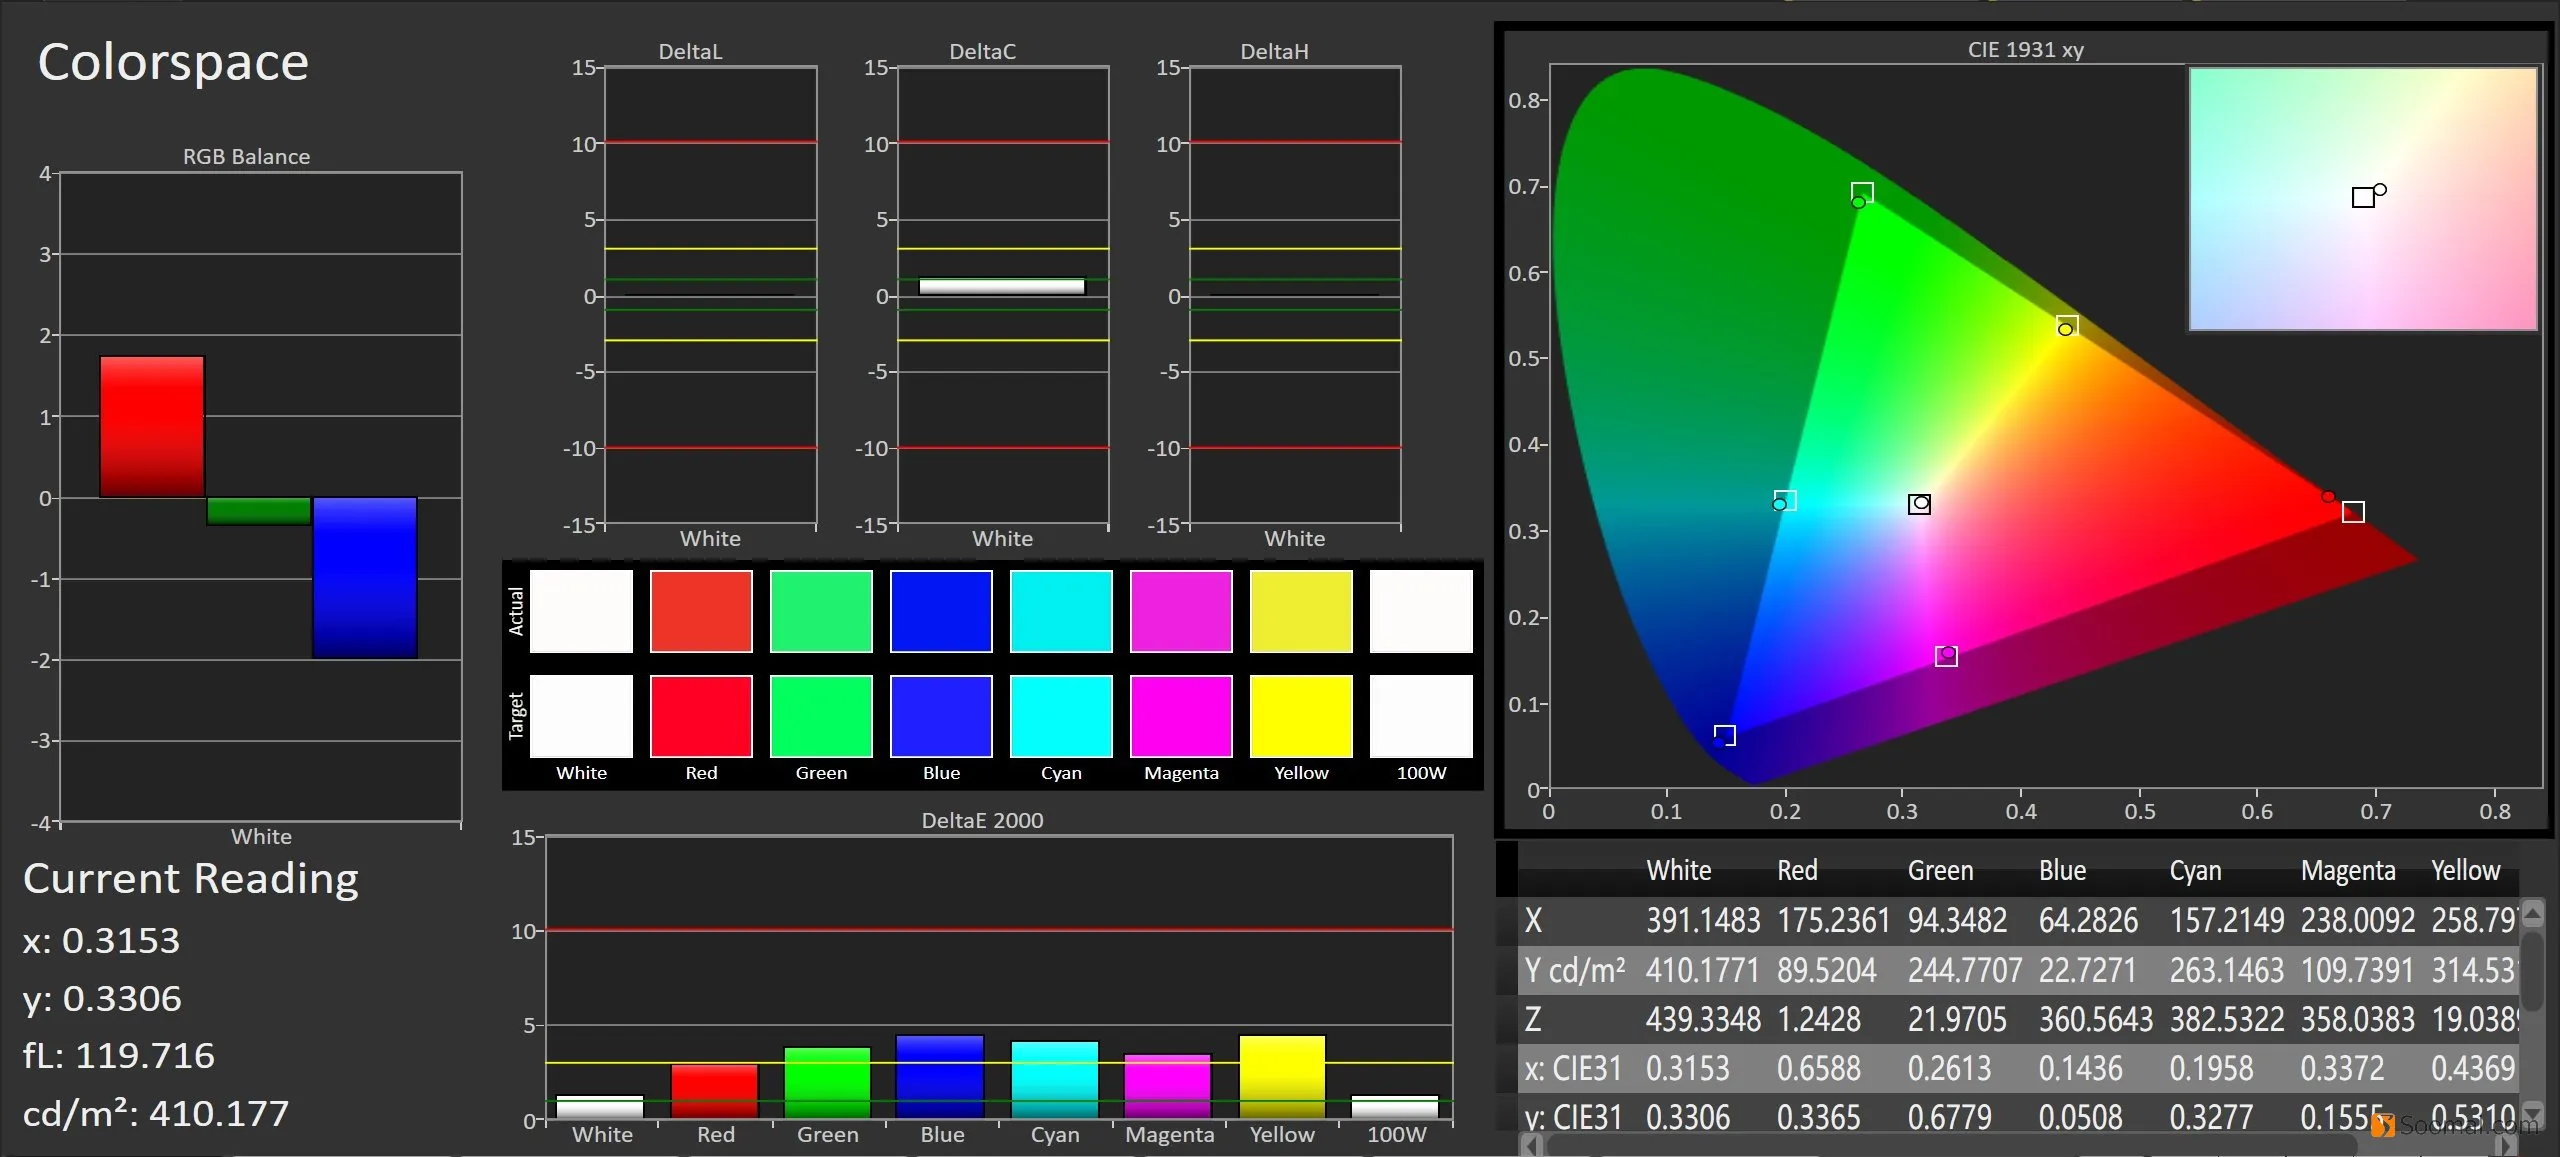2560x1157 pixels.
Task: Select the Actual Green color swatch
Action: 821,611
